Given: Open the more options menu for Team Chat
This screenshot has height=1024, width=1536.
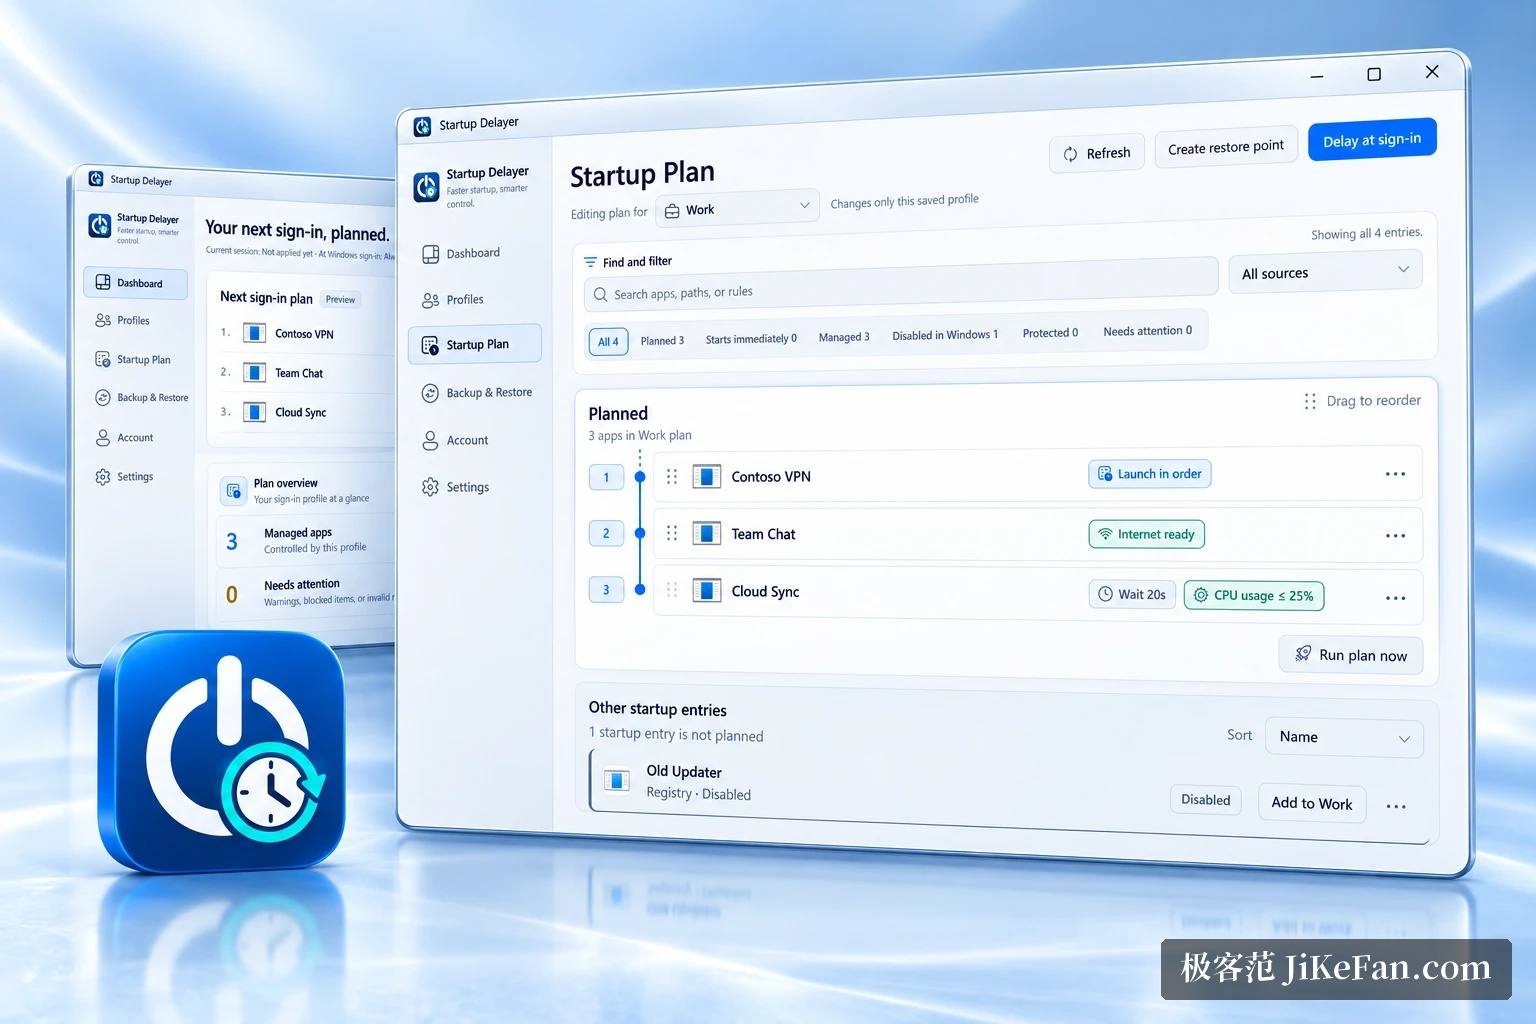Looking at the screenshot, I should [1395, 536].
